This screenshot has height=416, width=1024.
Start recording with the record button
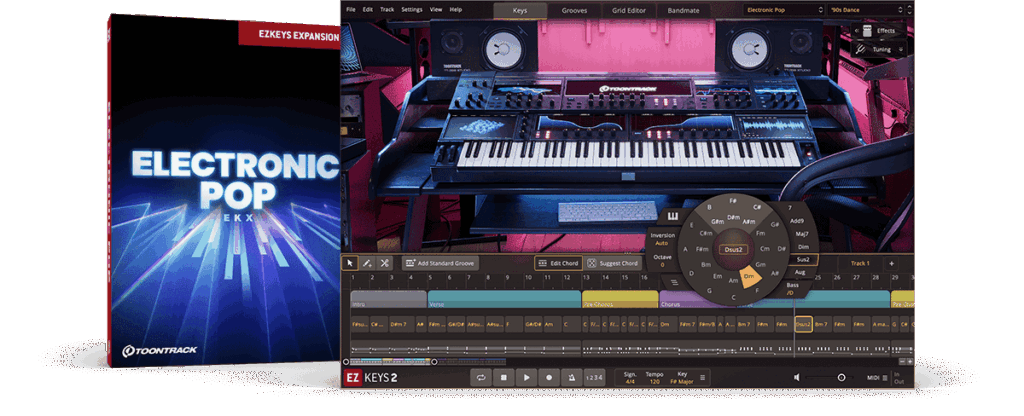pyautogui.click(x=549, y=377)
